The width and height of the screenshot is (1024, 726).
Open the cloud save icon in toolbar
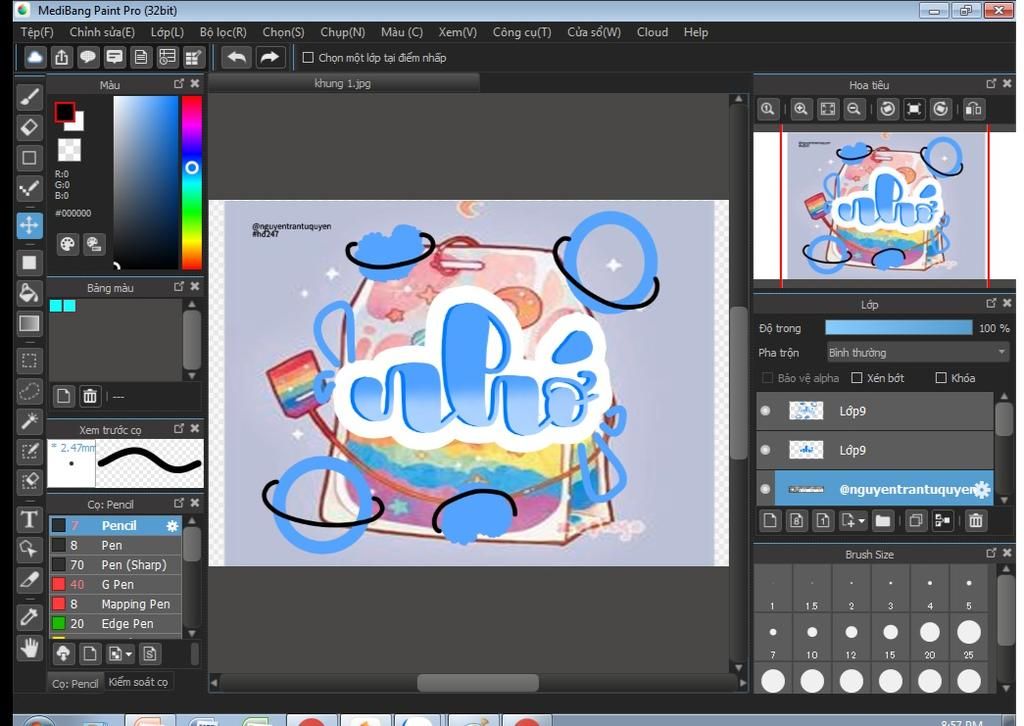click(35, 57)
